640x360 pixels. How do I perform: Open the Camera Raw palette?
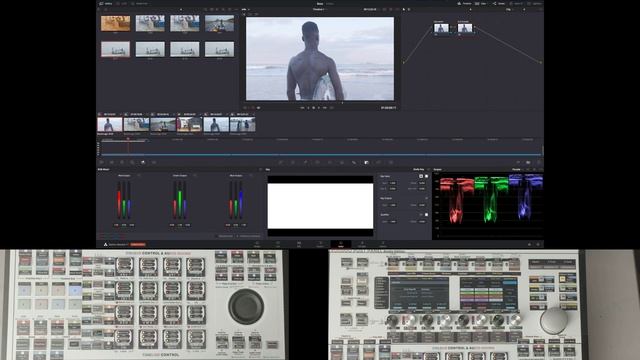tap(102, 162)
